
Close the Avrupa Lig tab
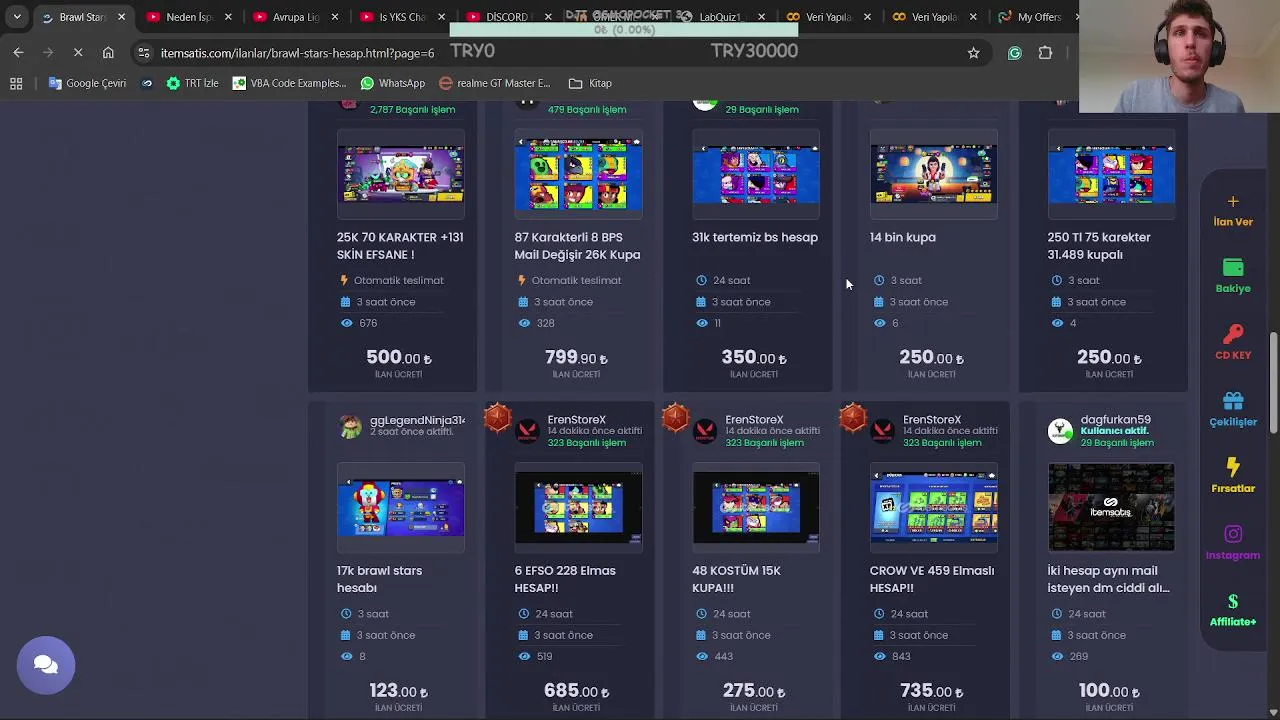(334, 17)
